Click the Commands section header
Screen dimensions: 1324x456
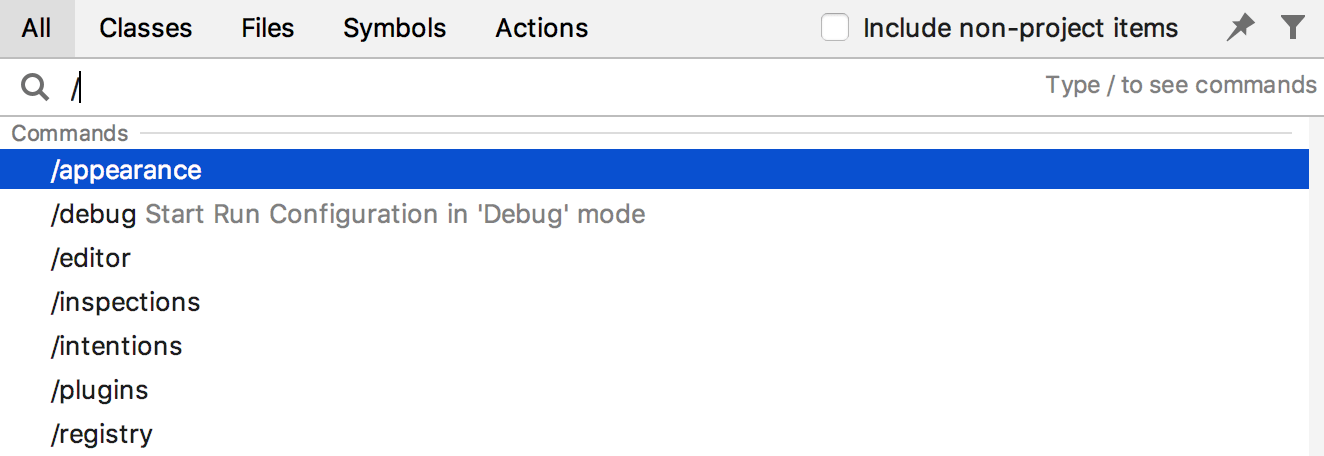pyautogui.click(x=70, y=133)
